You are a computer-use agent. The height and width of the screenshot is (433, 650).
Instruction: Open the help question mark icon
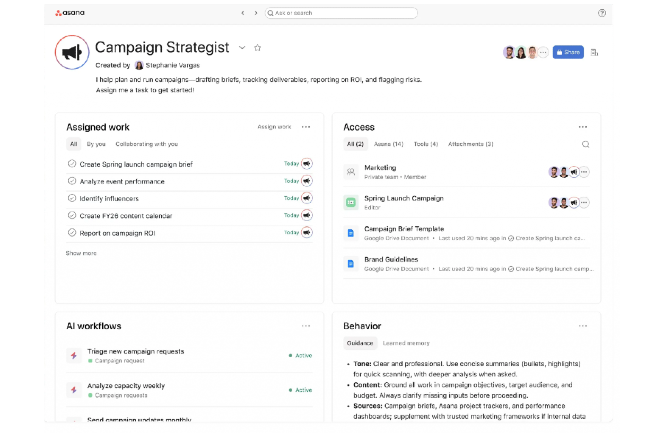click(601, 13)
